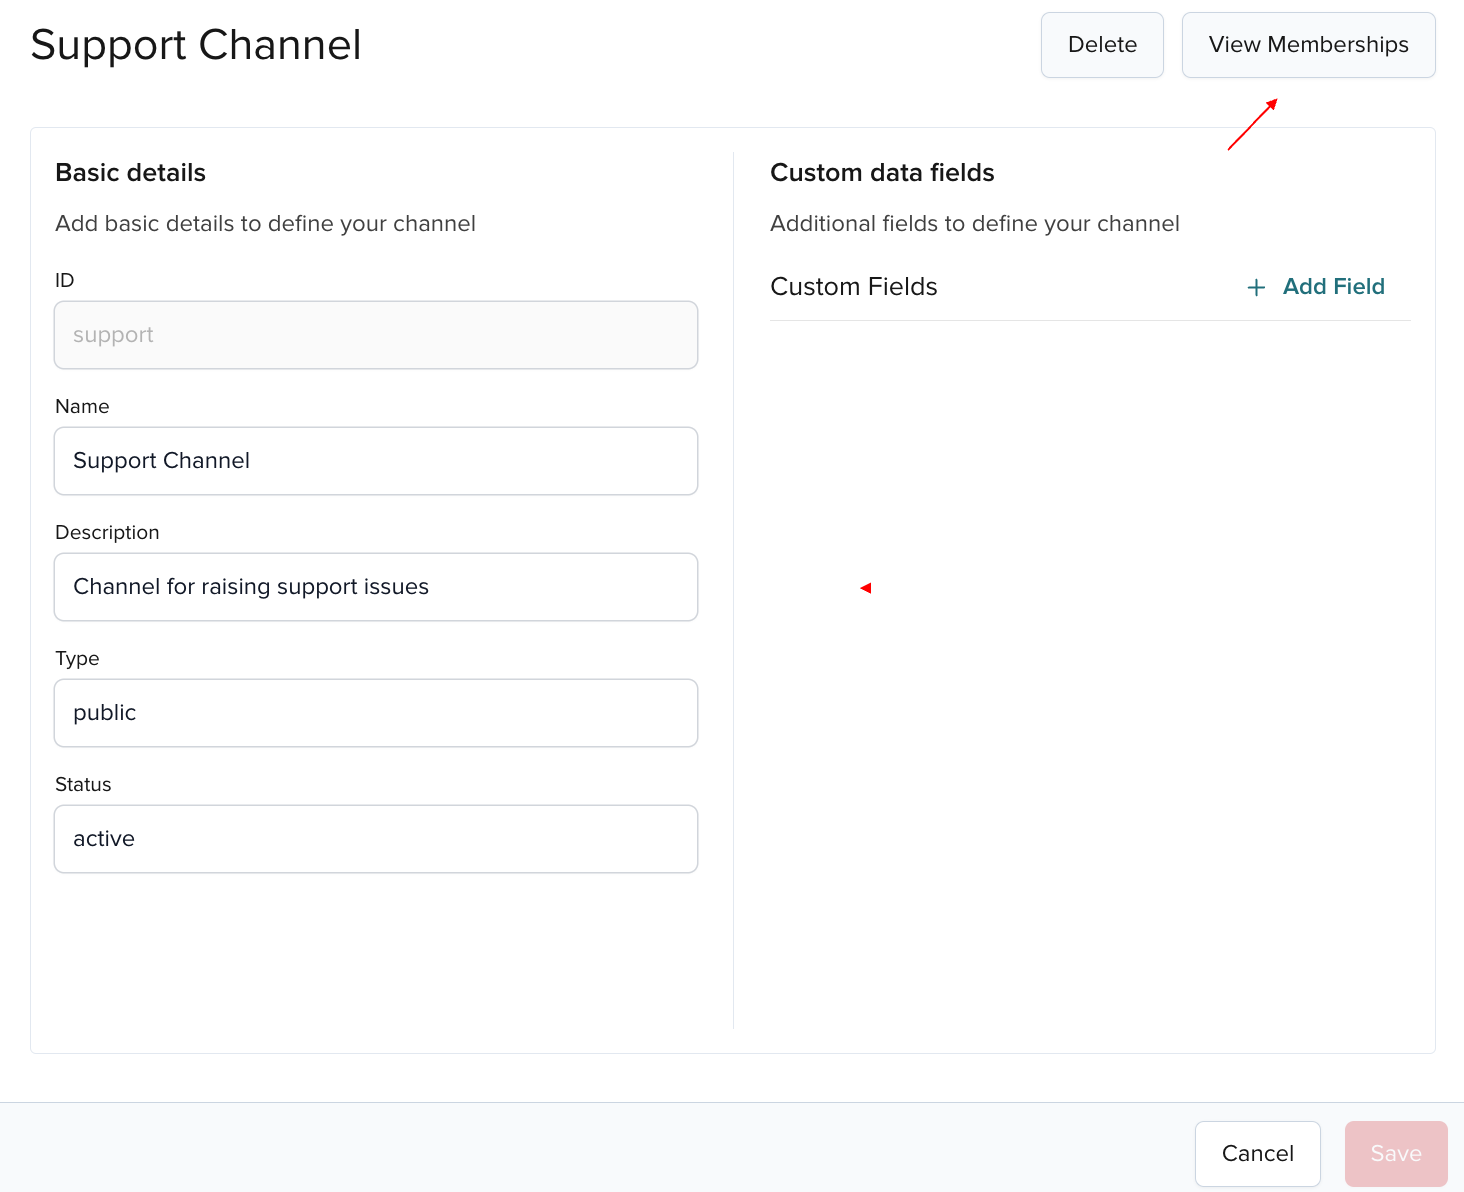Click the Description label above the field
1464x1192 pixels.
click(107, 532)
